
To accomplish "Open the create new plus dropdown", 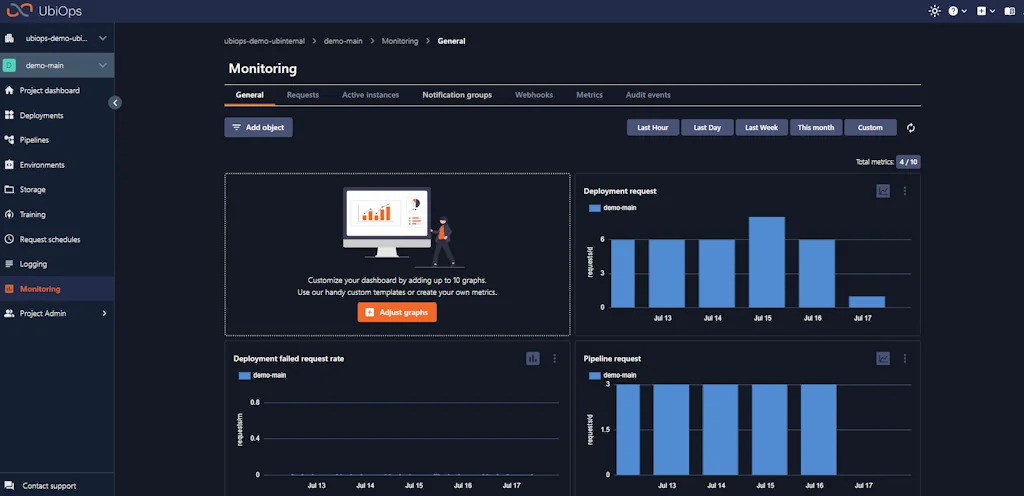I will [x=985, y=11].
